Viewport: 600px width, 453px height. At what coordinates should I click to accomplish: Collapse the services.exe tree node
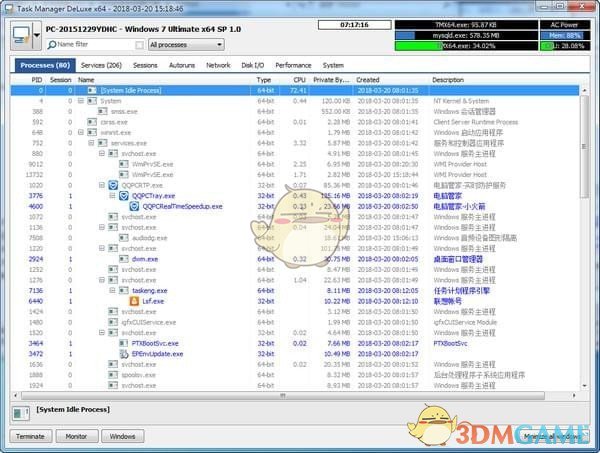91,143
